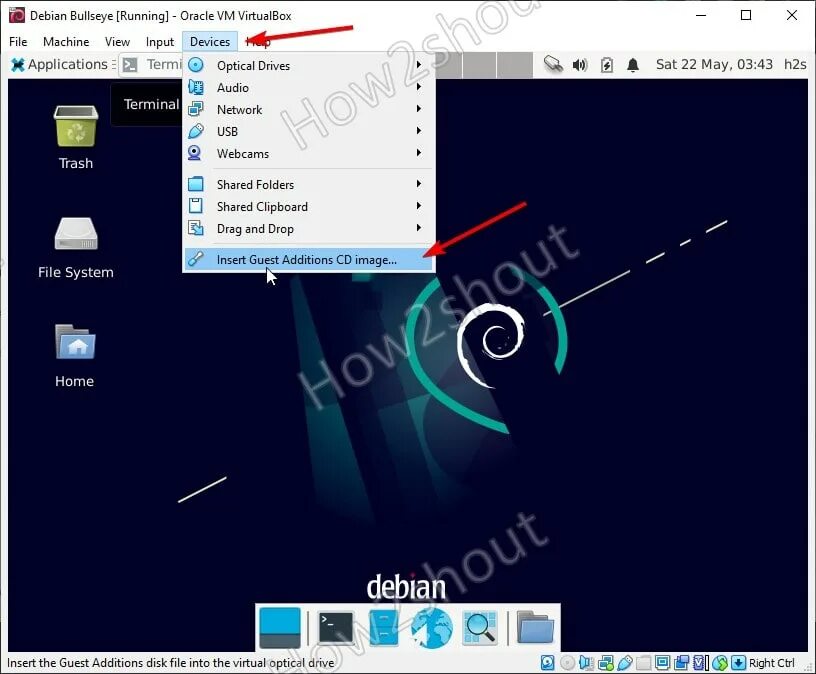Image resolution: width=816 pixels, height=674 pixels.
Task: Open the File Manager dock icon
Action: click(x=384, y=628)
